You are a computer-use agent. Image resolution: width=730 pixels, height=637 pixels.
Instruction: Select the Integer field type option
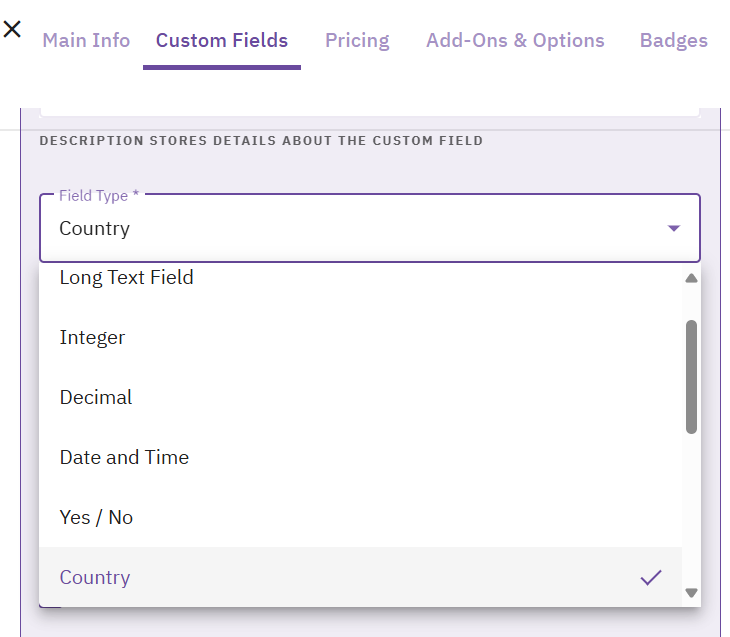pos(93,338)
